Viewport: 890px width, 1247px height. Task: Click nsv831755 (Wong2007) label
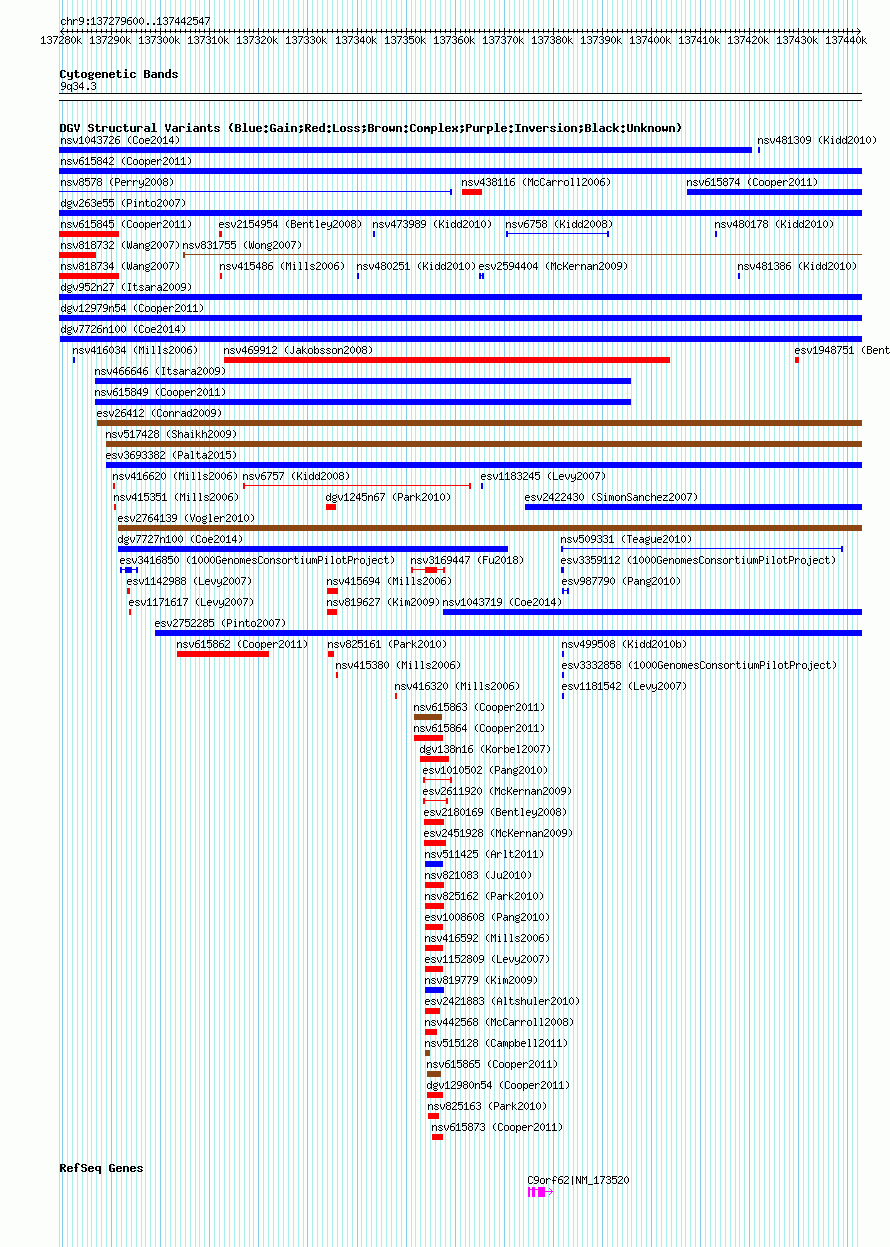point(241,245)
